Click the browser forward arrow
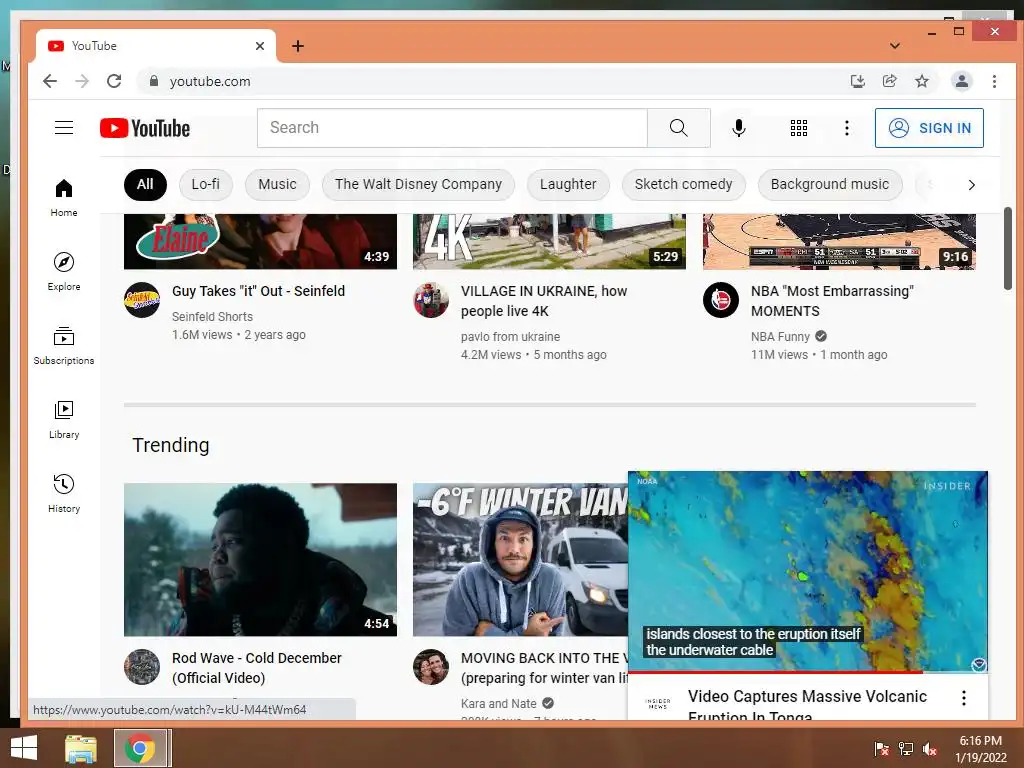 point(82,81)
